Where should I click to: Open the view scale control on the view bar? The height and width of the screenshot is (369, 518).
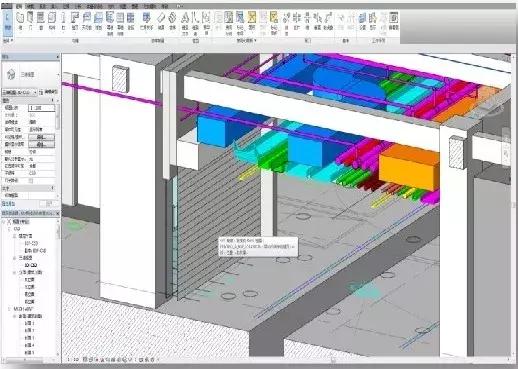tap(73, 360)
